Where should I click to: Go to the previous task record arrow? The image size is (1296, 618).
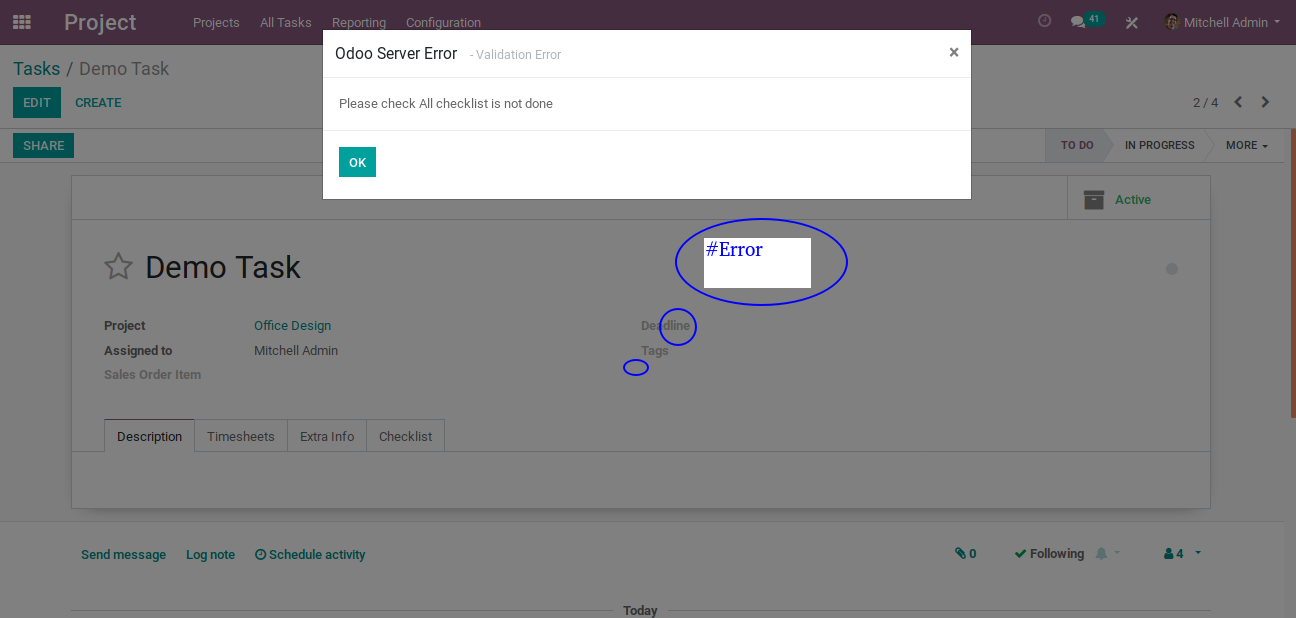1239,102
